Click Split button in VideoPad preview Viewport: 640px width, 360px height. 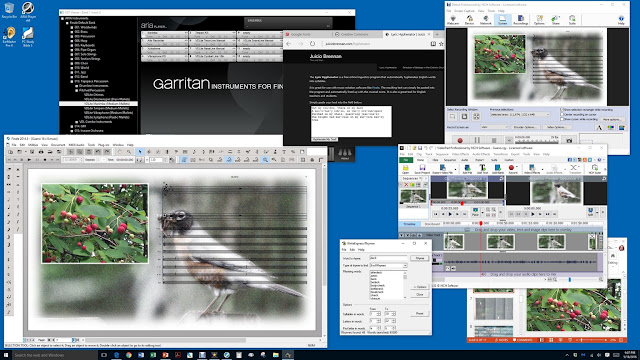tap(590, 211)
